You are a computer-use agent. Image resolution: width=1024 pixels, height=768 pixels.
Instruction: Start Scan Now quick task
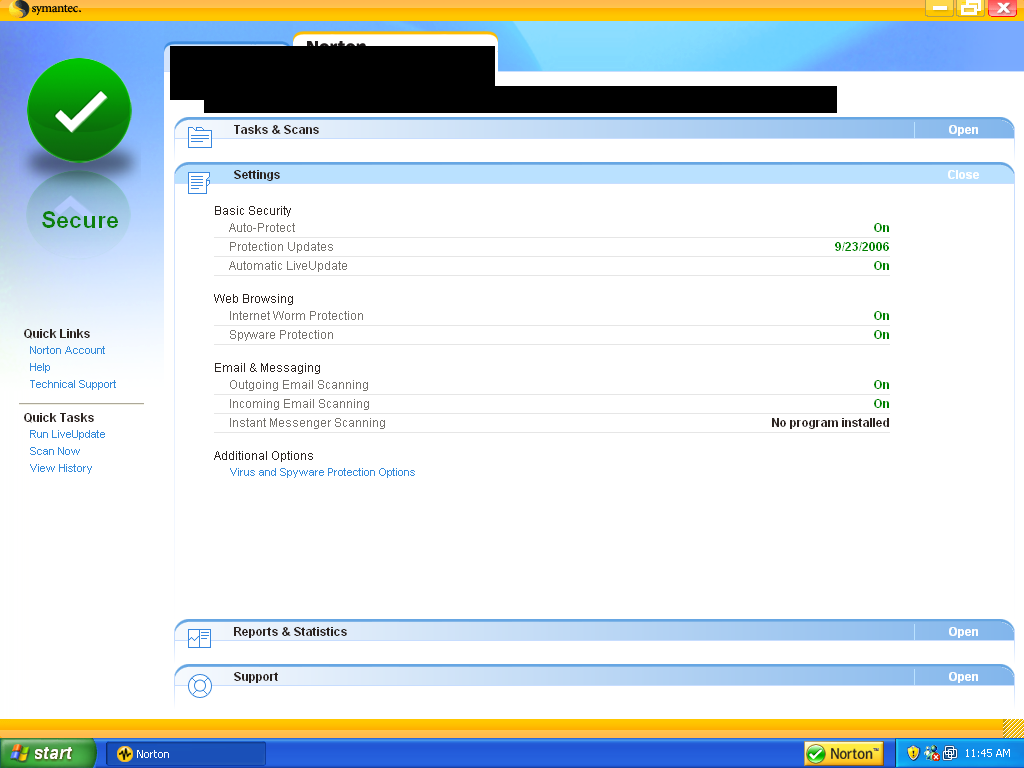[x=54, y=451]
